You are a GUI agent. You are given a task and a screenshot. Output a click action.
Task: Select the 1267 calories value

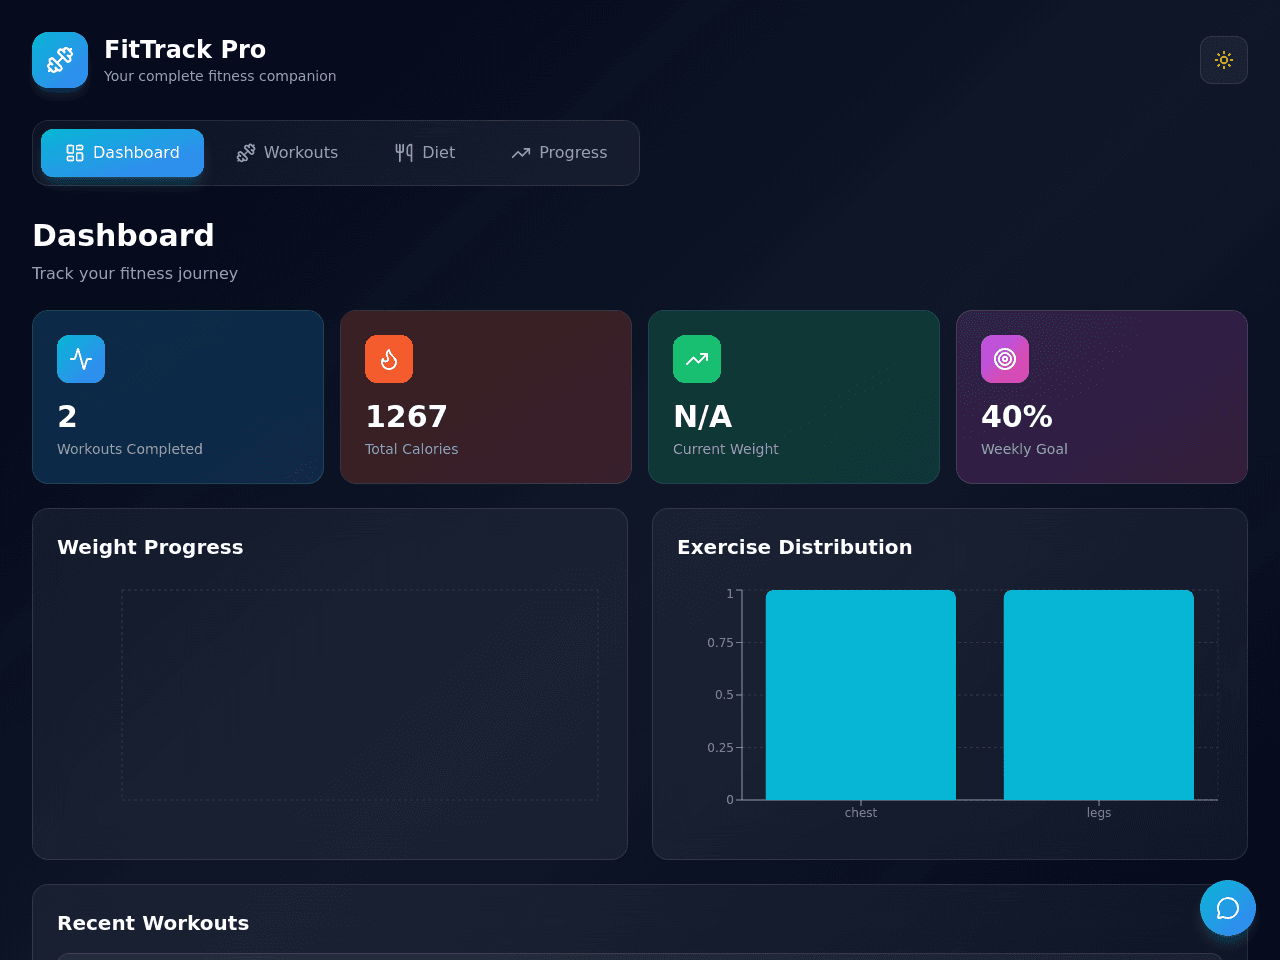406,416
